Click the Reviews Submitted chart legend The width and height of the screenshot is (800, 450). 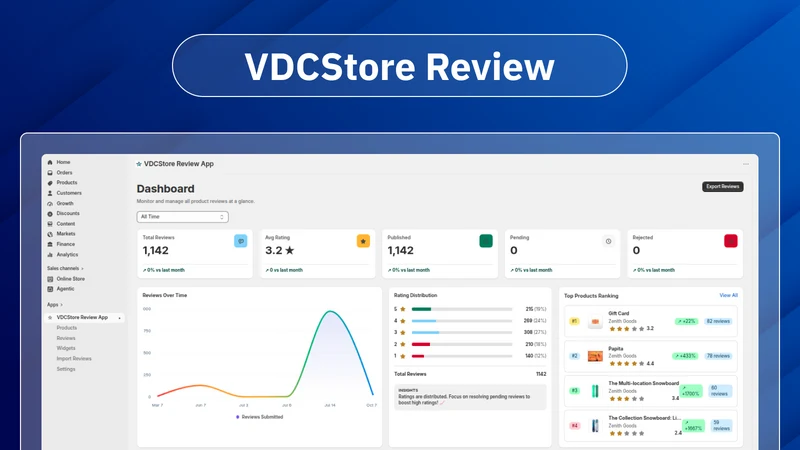(260, 417)
